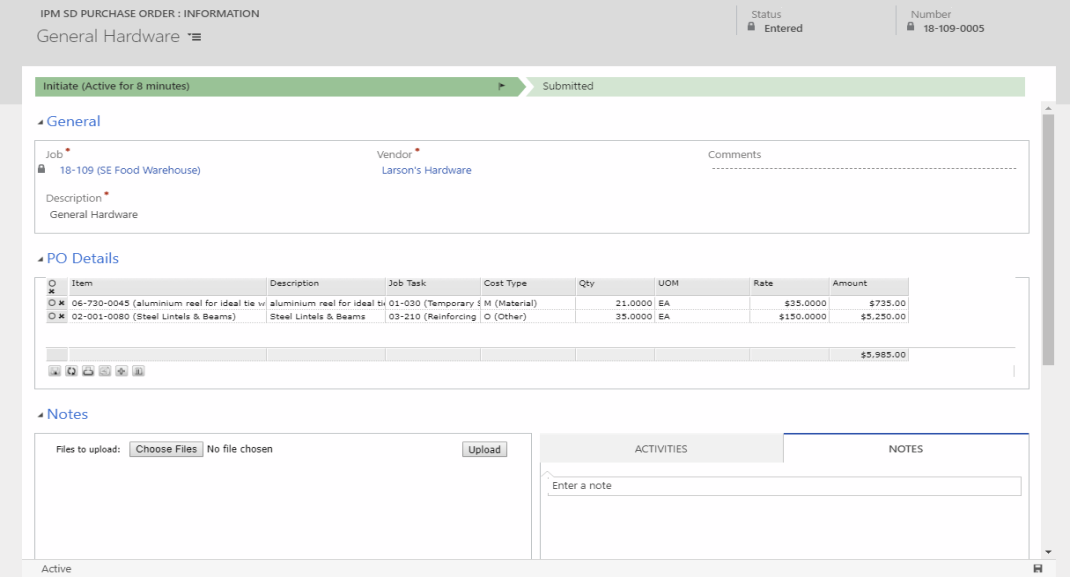Open the form selector menu beside General Hardware
The height and width of the screenshot is (577, 1070).
point(194,37)
